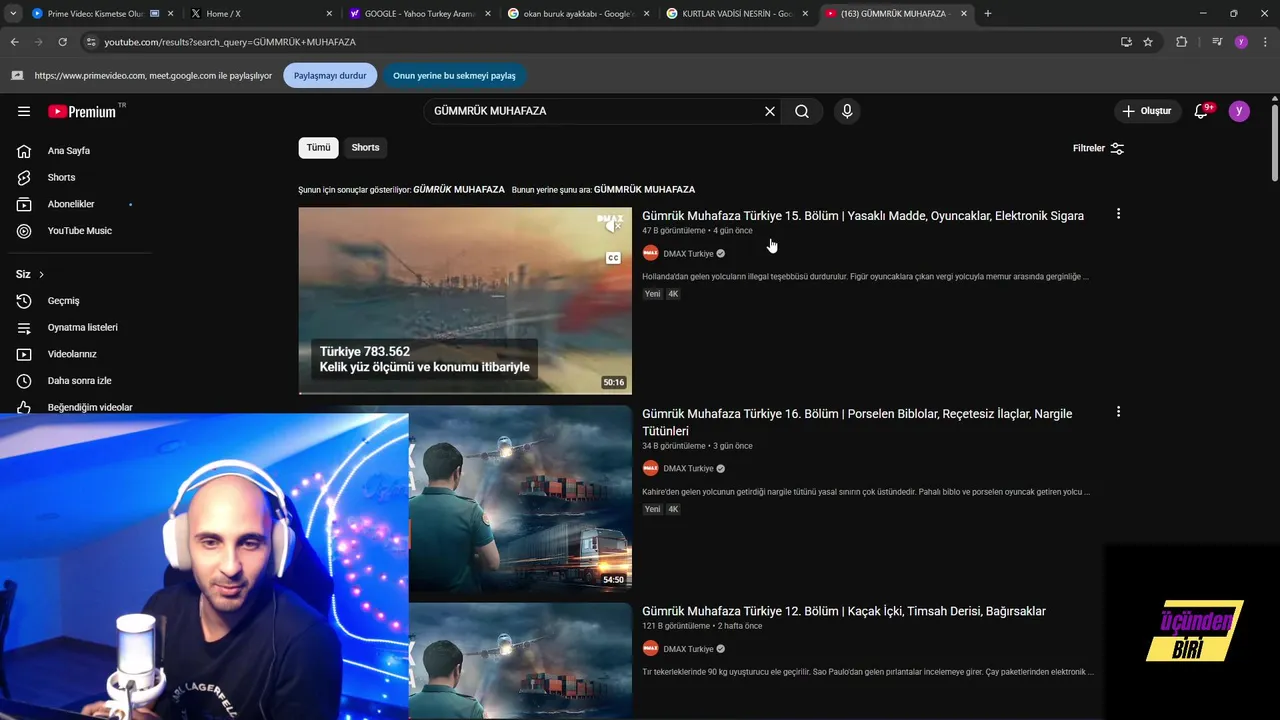Start voice search with microphone icon
The height and width of the screenshot is (720, 1280).
click(847, 111)
